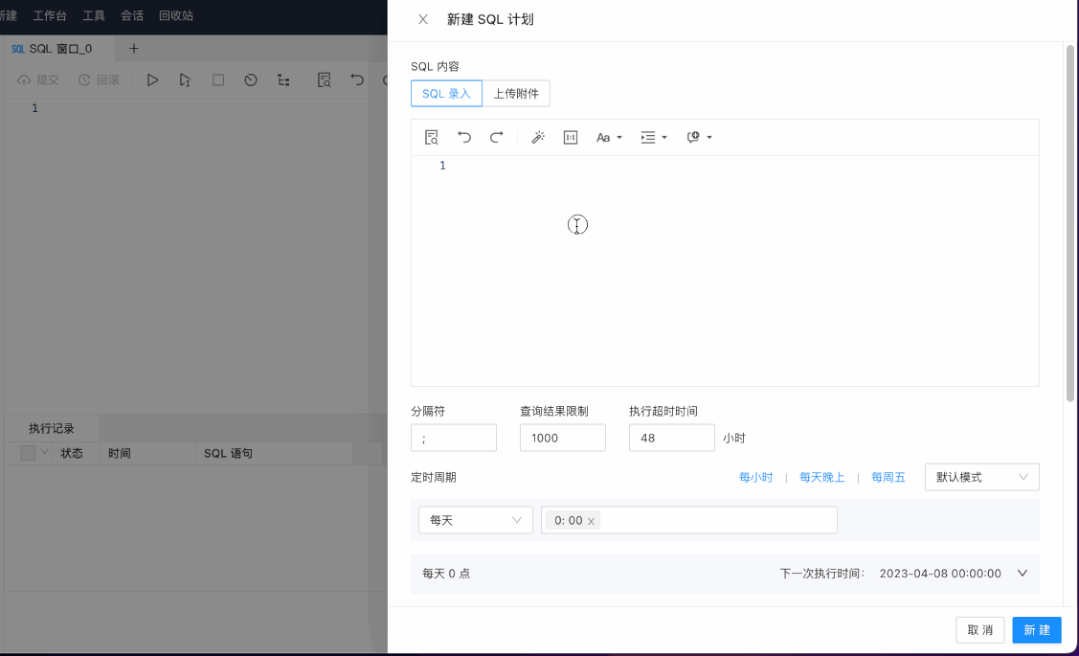This screenshot has width=1079, height=656.
Task: Click the stop execution square icon
Action: (x=218, y=80)
